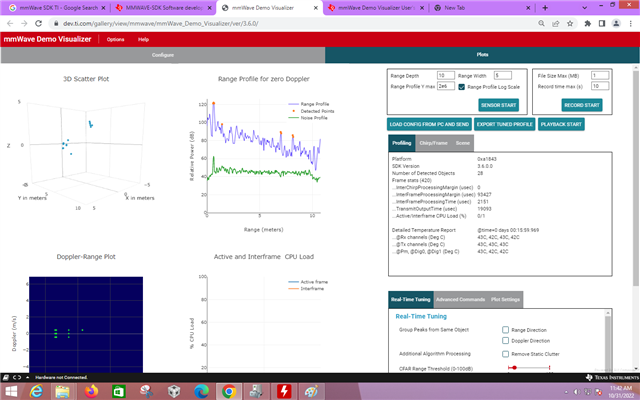Click the site lock icon in address bar
The width and height of the screenshot is (640, 400).
click(x=56, y=23)
